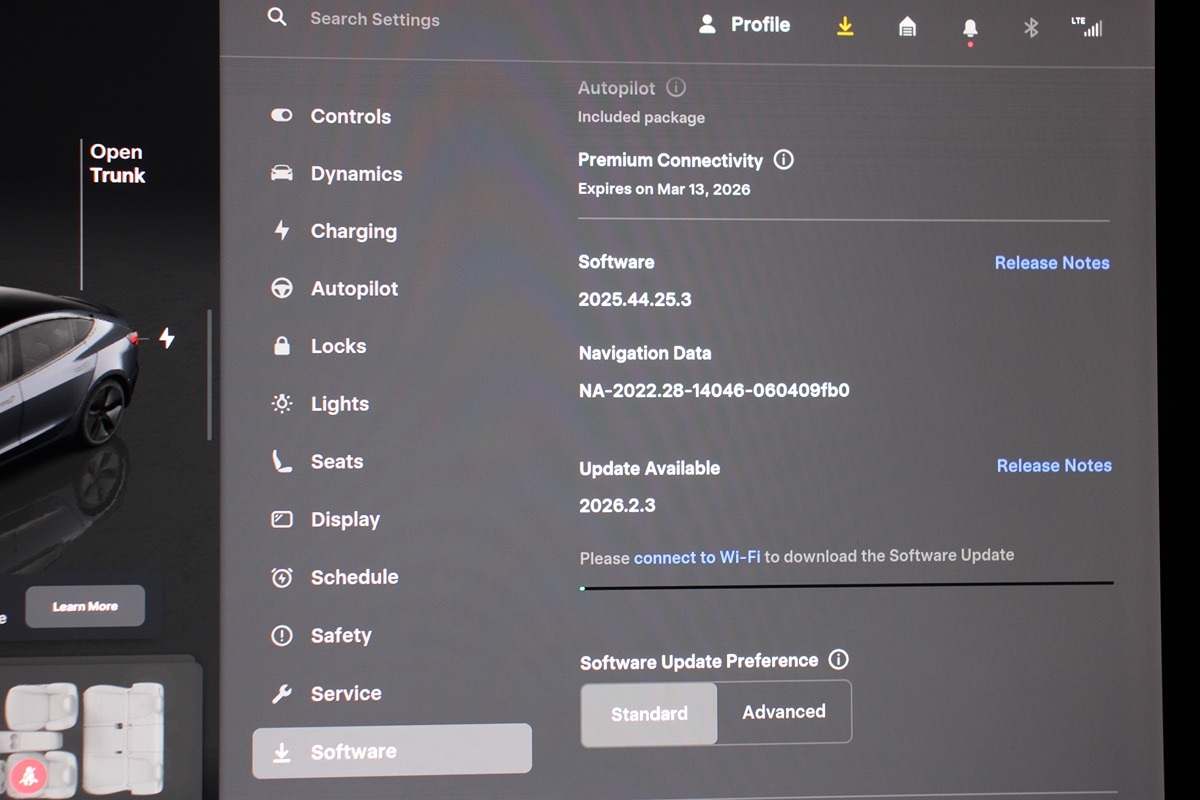Tap the yellow software download icon
Image resolution: width=1200 pixels, height=800 pixels.
point(845,27)
